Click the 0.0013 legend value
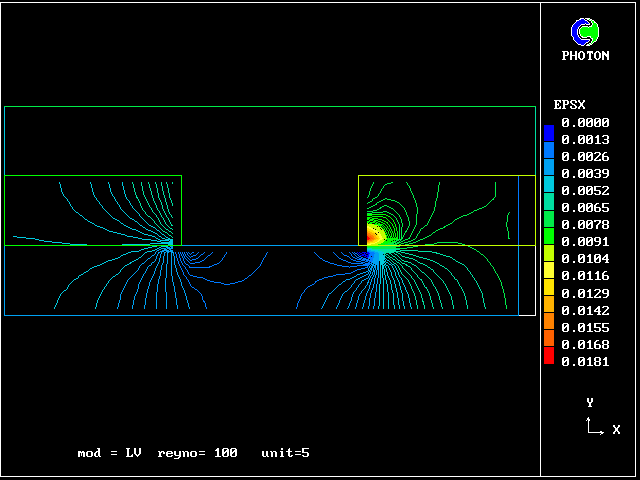 click(x=585, y=140)
